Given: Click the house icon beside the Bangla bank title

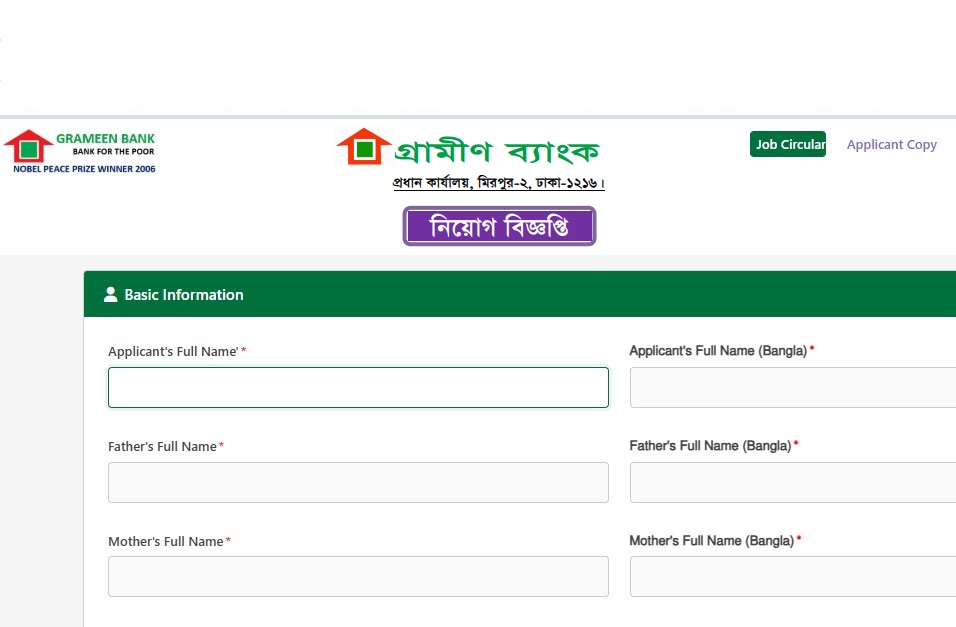Looking at the screenshot, I should [x=363, y=147].
